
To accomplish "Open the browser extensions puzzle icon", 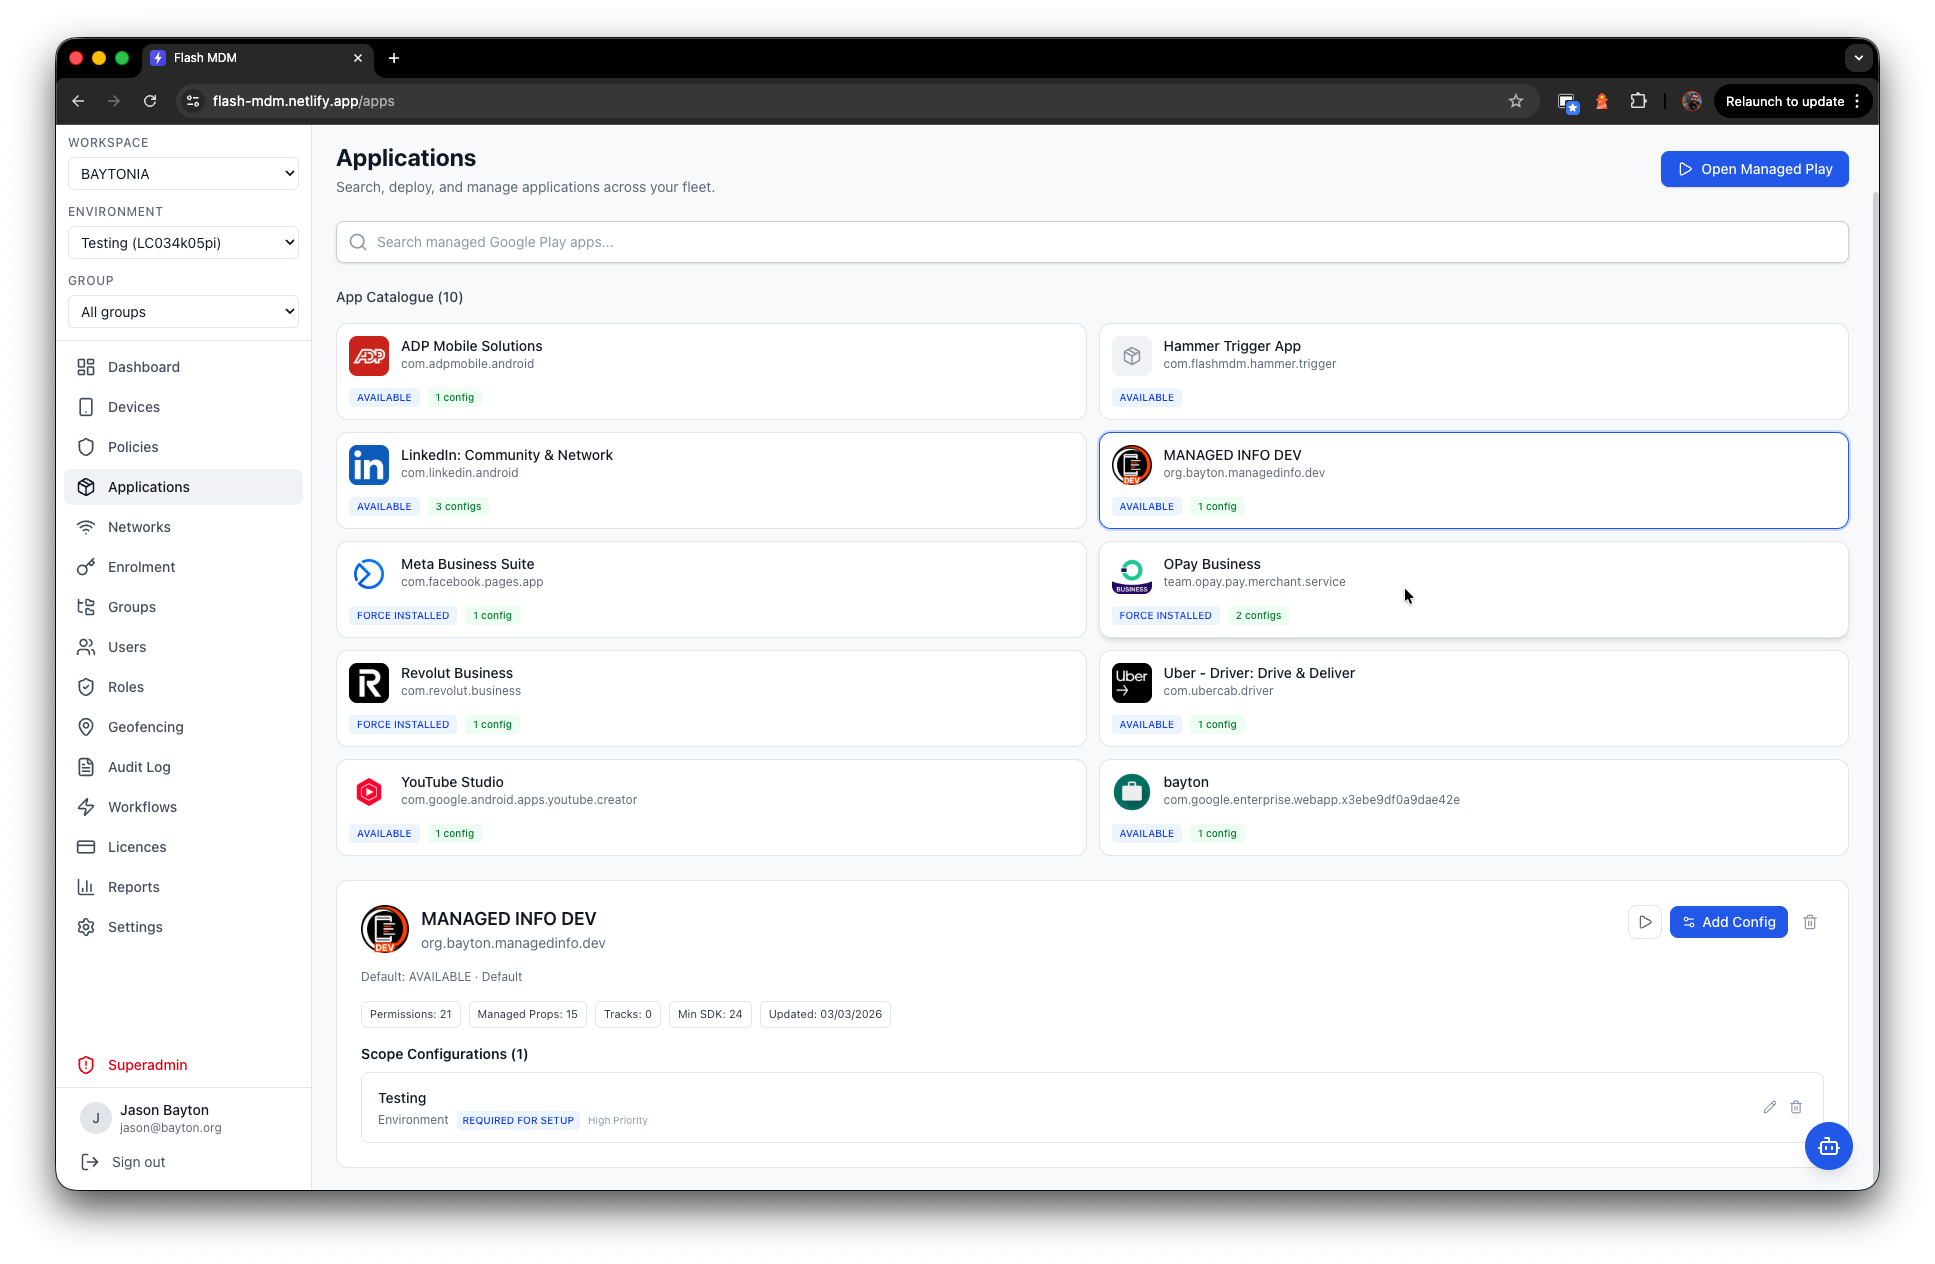I will tap(1638, 101).
